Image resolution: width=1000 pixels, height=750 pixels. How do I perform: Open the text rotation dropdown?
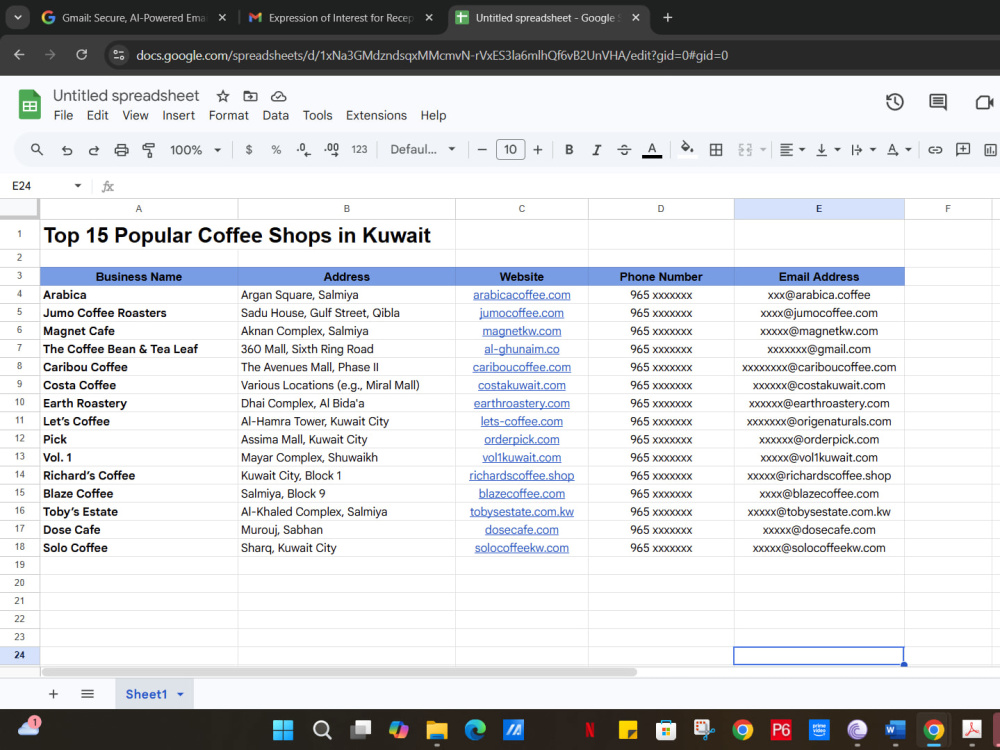point(899,149)
